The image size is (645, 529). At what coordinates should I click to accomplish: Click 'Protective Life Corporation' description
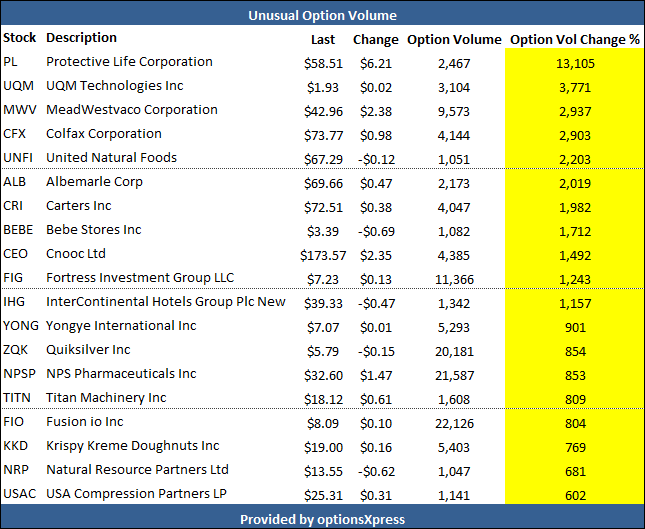[x=129, y=62]
